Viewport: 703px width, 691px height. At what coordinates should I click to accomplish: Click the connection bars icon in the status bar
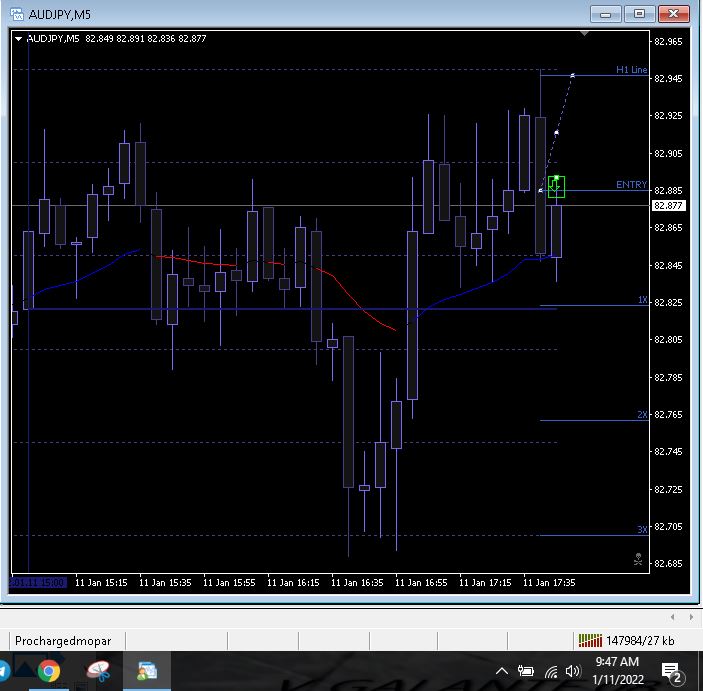coord(590,641)
